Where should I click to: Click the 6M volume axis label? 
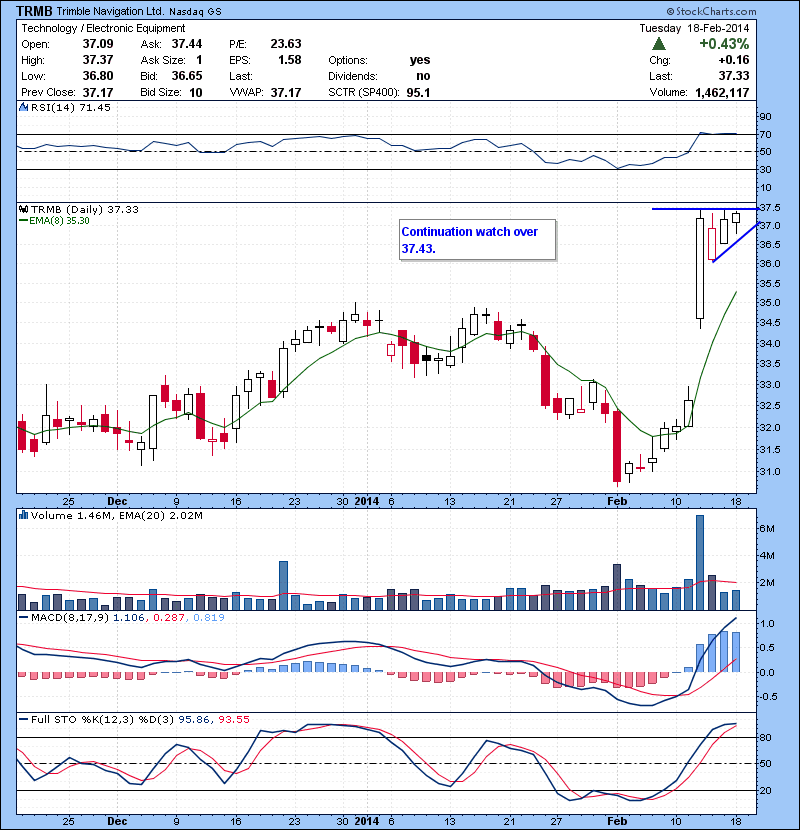767,528
